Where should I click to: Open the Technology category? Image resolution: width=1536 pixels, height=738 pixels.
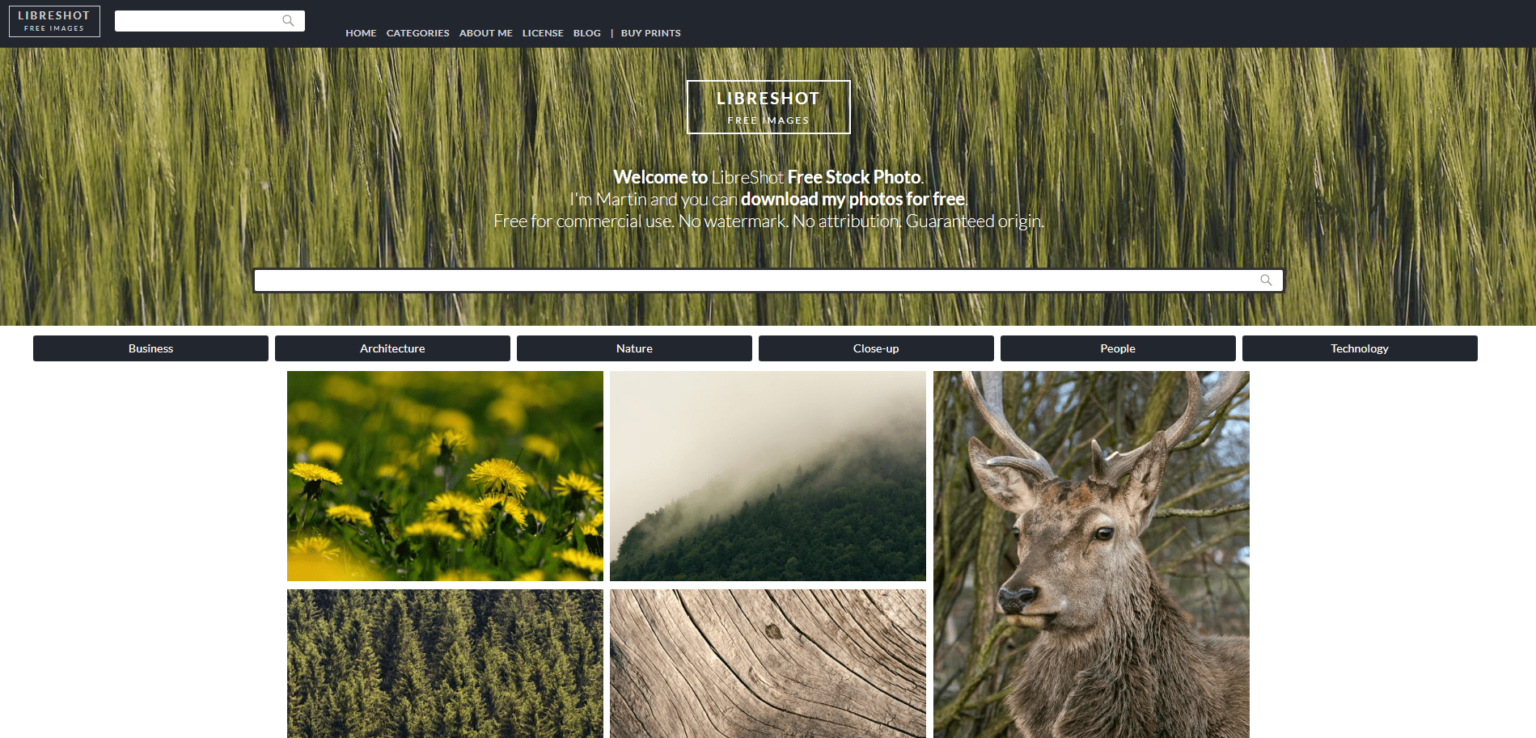(1359, 348)
